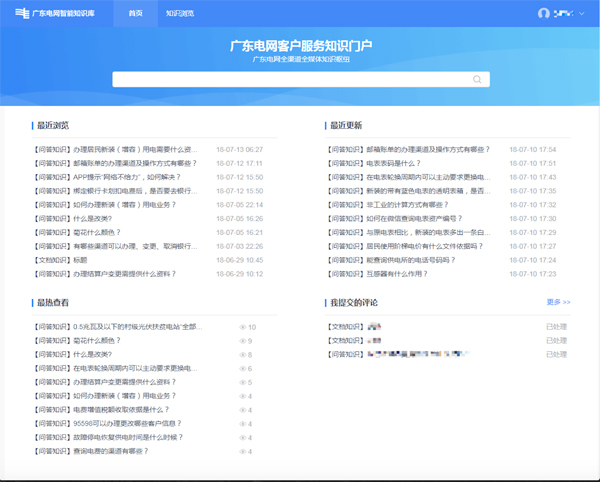Image resolution: width=600 pixels, height=482 pixels.
Task: Switch to the 首页 tab
Action: (136, 13)
